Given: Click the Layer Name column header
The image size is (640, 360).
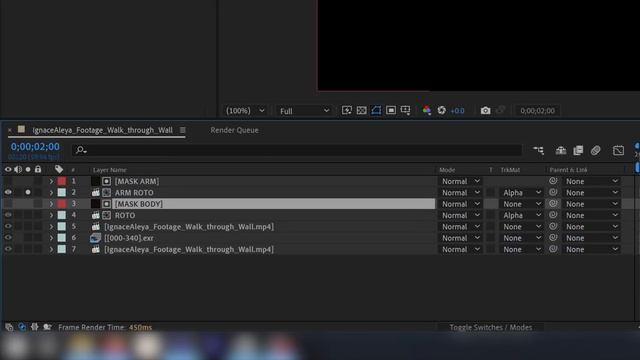Looking at the screenshot, I should [x=109, y=169].
